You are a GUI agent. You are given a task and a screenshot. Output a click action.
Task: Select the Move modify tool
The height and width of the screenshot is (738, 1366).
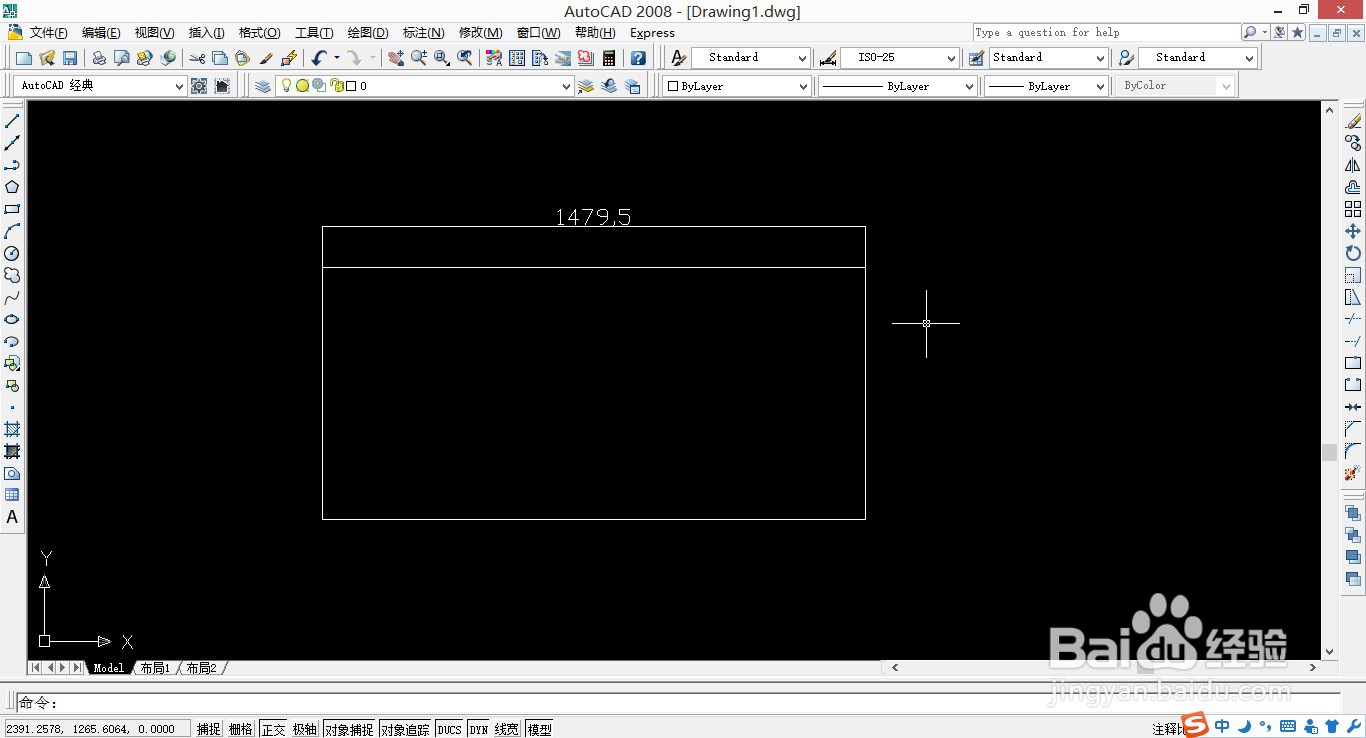[1353, 231]
